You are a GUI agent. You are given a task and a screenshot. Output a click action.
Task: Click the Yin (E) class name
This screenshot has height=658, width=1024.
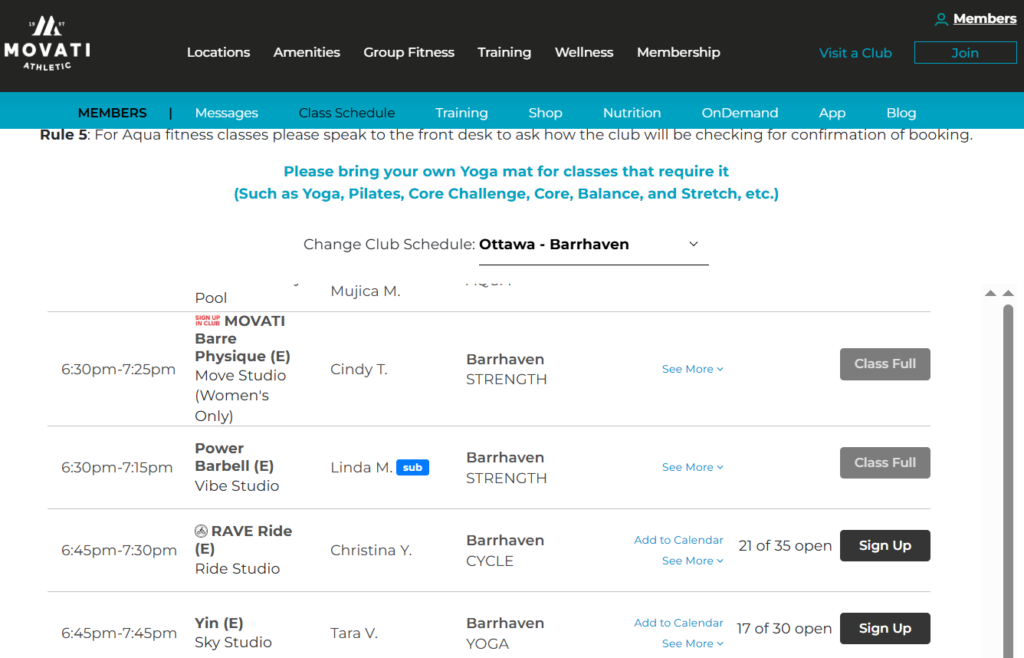(219, 623)
